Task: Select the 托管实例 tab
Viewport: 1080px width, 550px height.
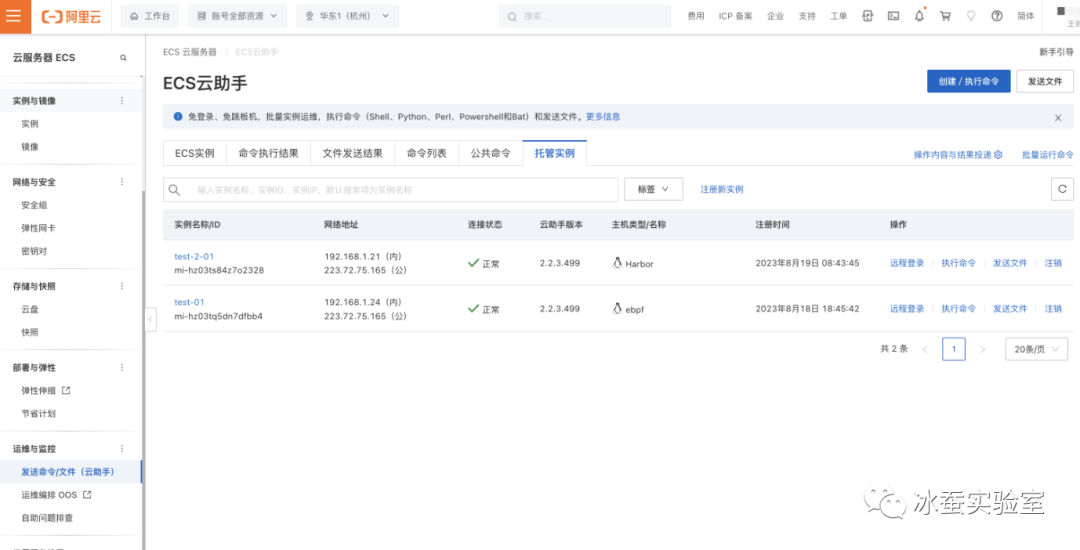Action: [x=554, y=153]
